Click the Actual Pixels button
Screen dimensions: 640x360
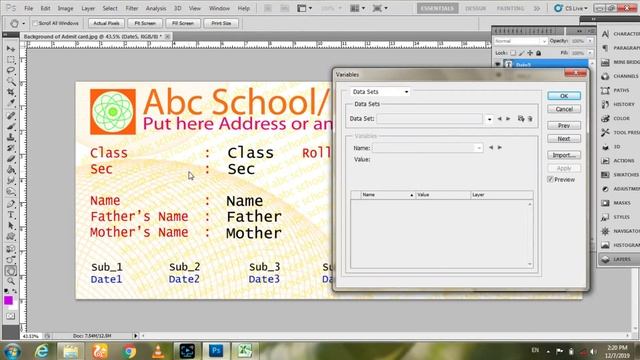pos(106,23)
